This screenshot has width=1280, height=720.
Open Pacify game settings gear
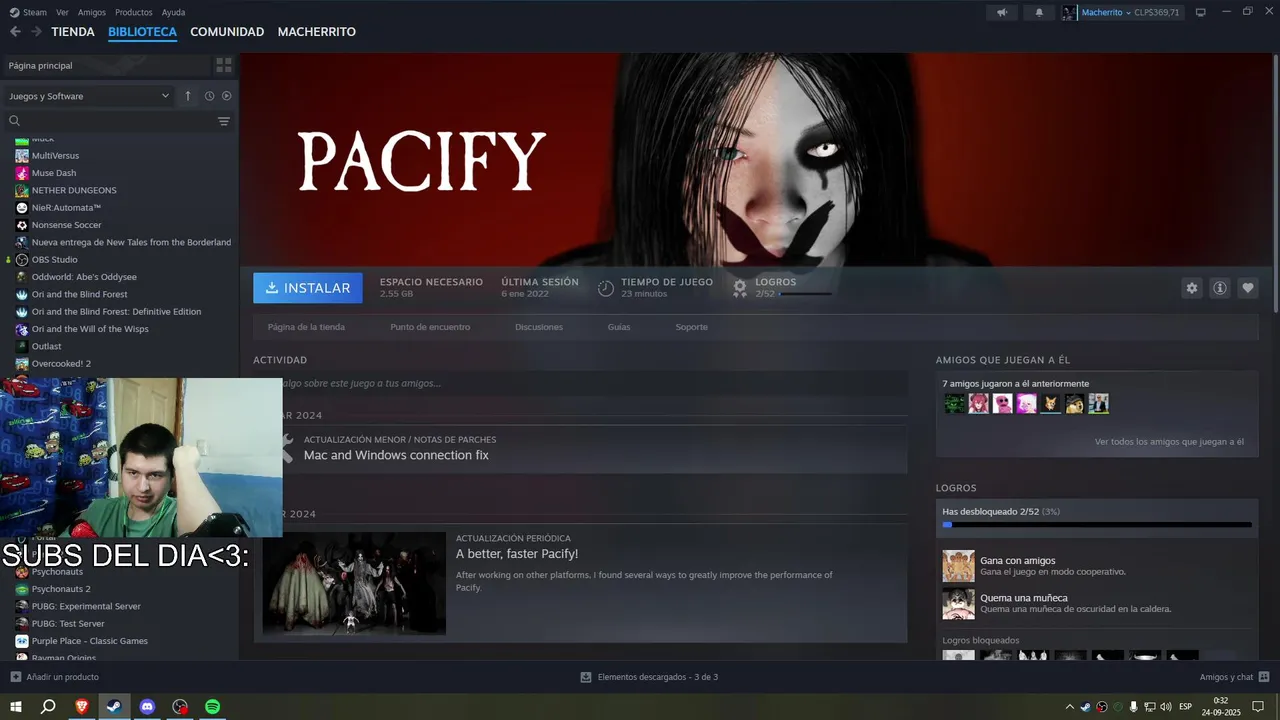click(1192, 288)
